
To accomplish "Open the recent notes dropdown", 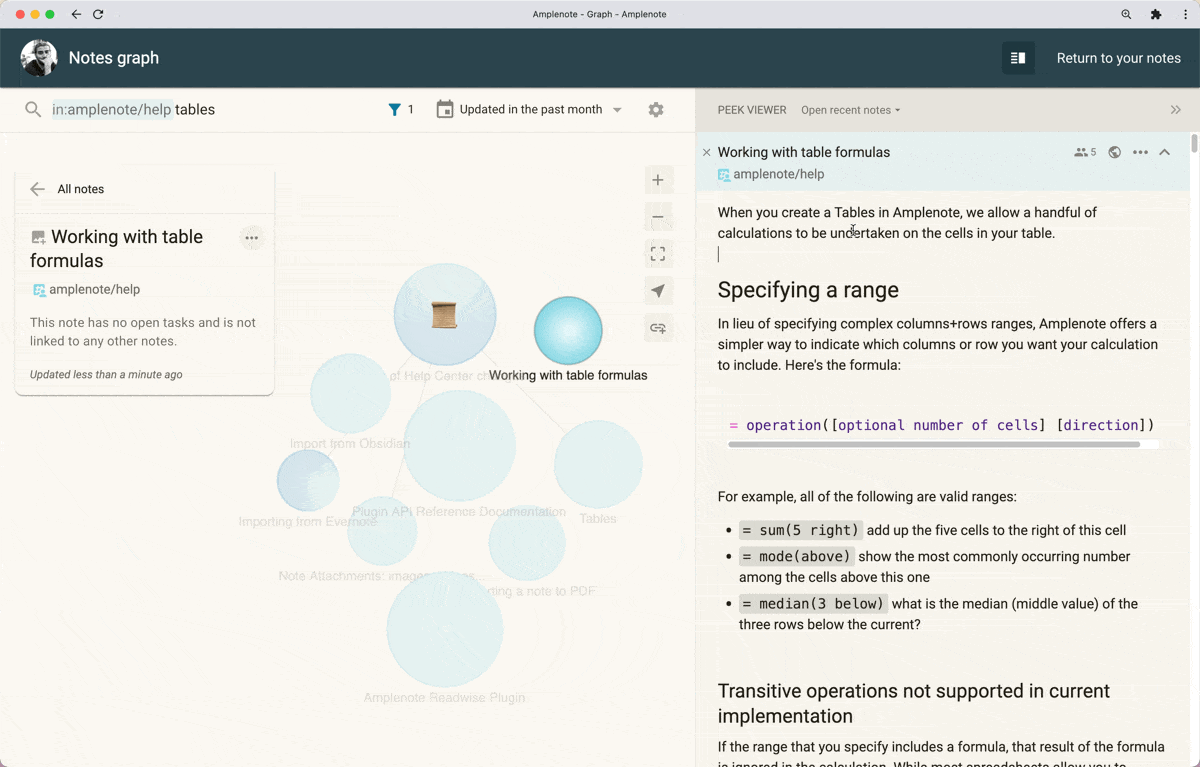I will coord(851,110).
